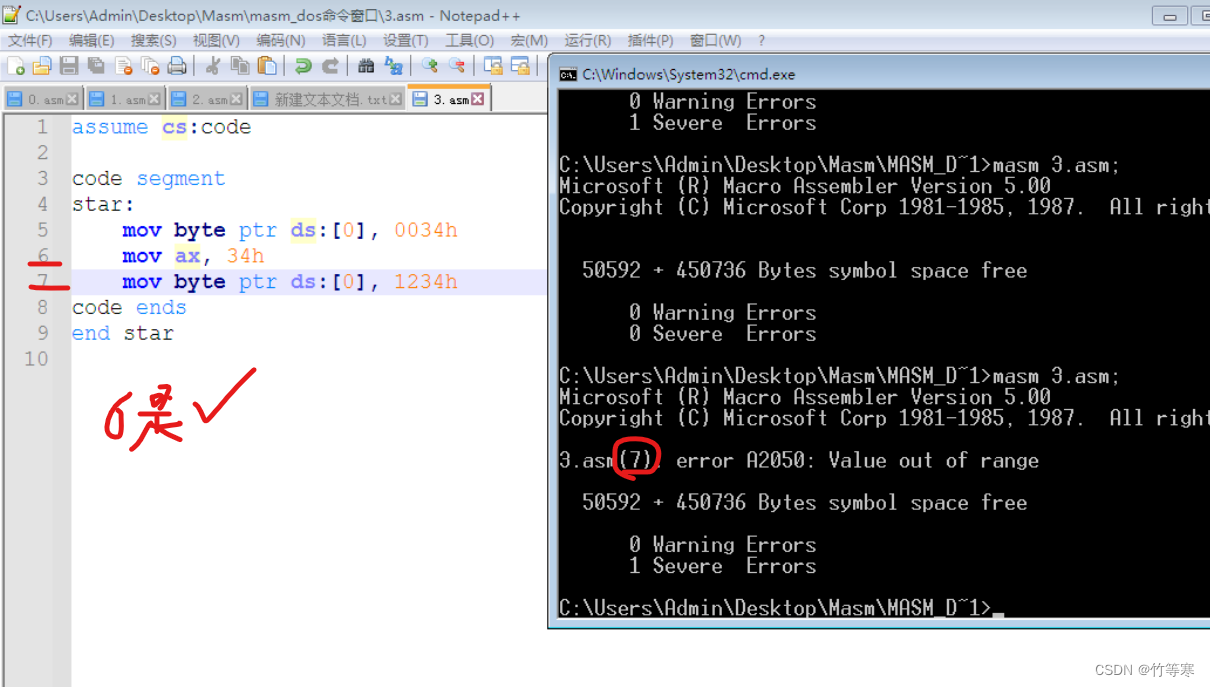Click the Copy toolbar icon

pos(240,66)
